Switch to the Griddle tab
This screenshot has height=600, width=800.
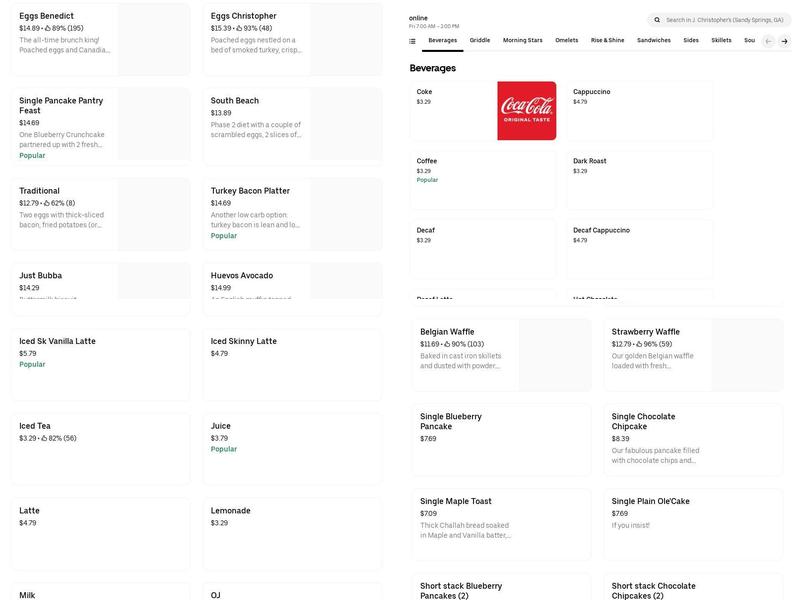tap(480, 41)
